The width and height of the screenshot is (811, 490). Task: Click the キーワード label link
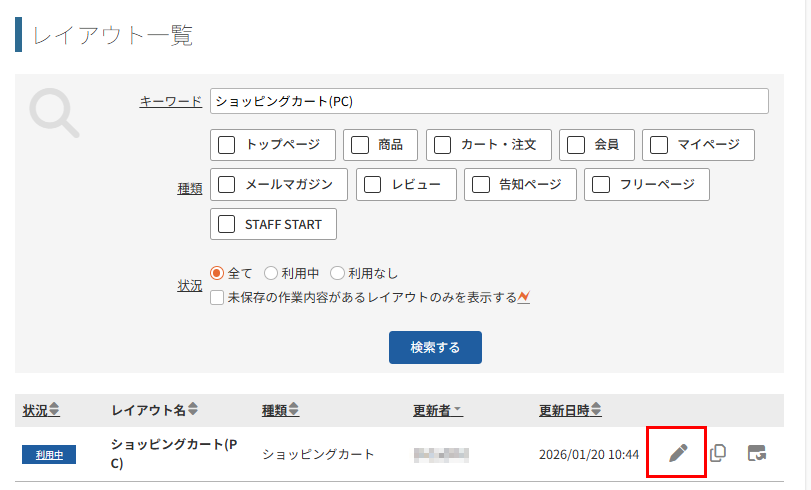pos(170,101)
